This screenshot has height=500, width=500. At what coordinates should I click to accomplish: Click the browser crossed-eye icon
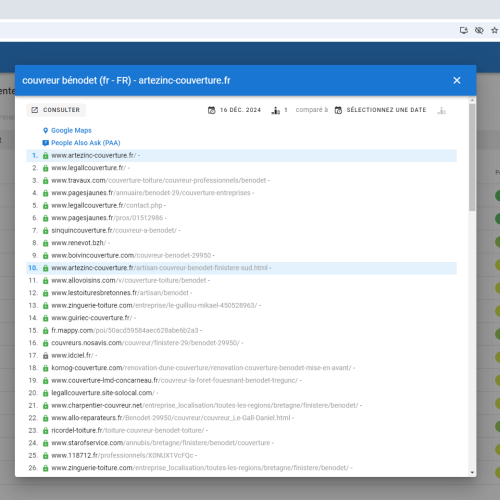(479, 30)
